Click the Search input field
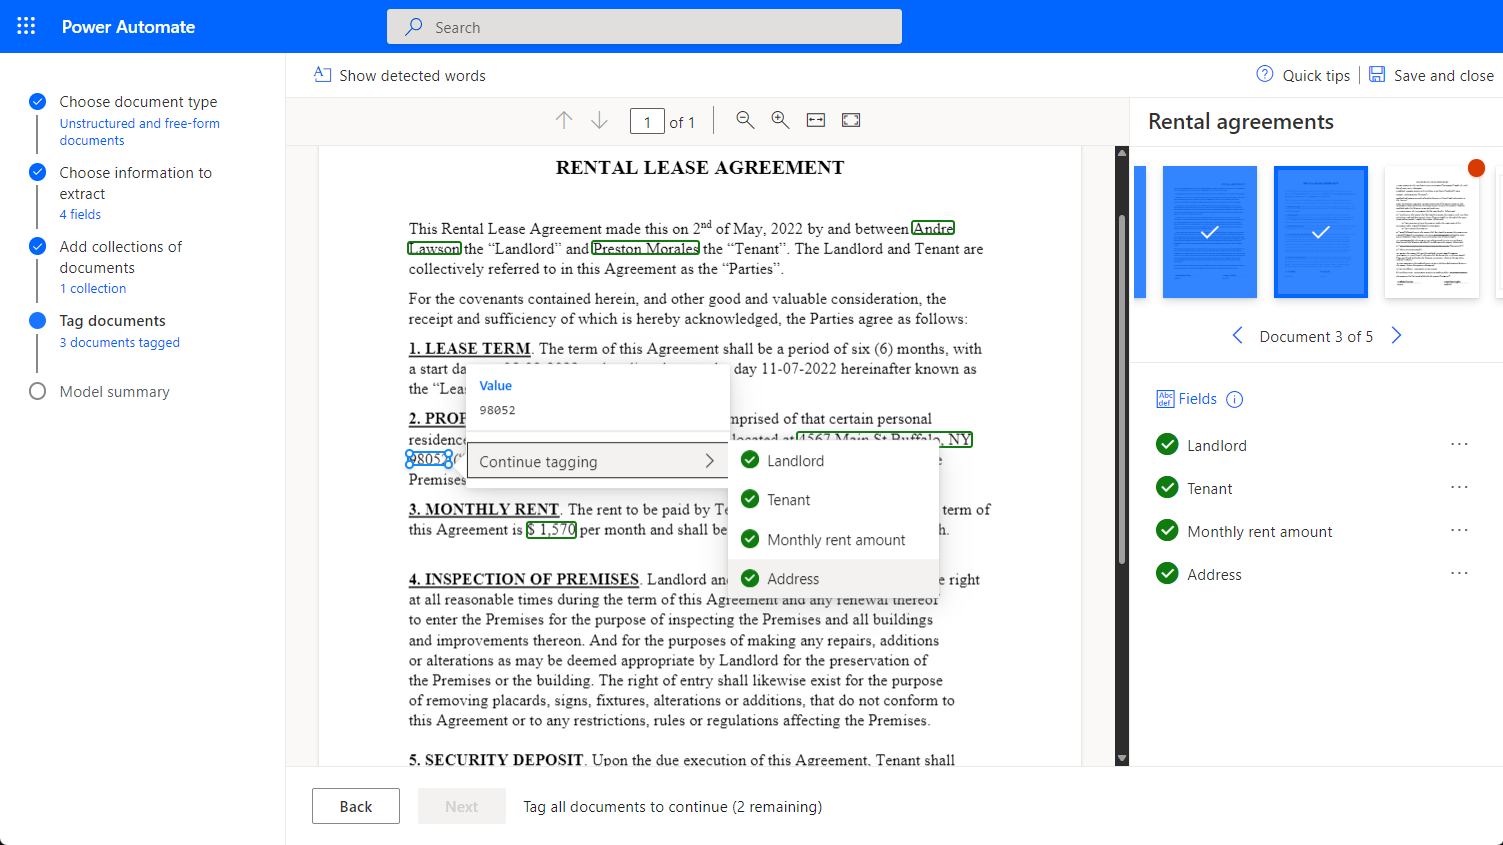The height and width of the screenshot is (845, 1503). point(644,27)
